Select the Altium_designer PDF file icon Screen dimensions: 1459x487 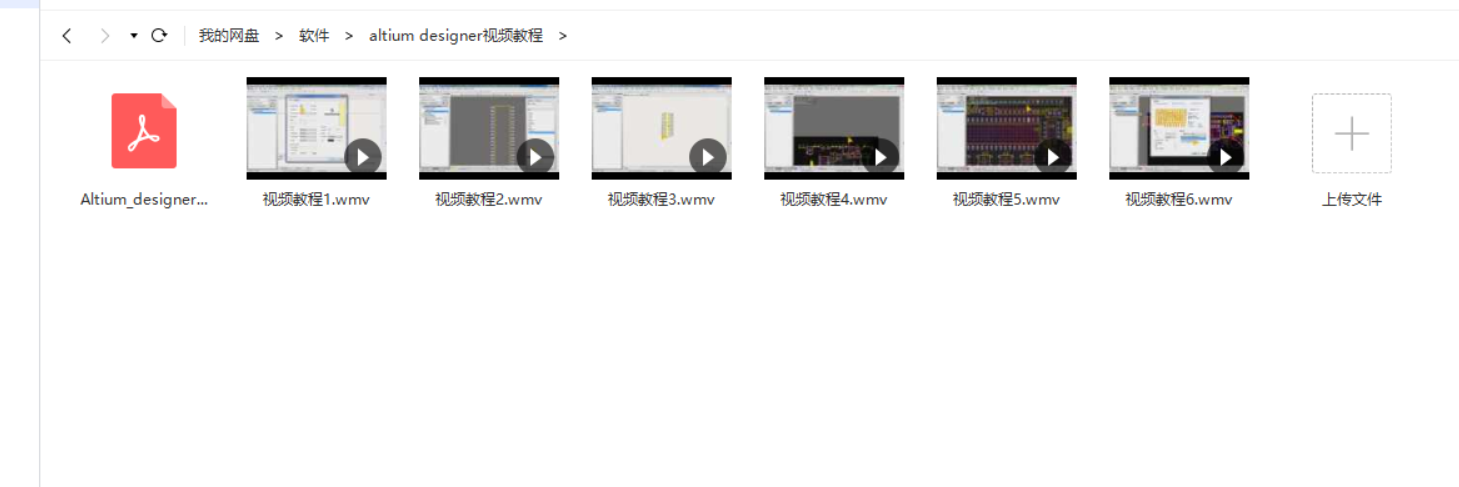point(144,130)
